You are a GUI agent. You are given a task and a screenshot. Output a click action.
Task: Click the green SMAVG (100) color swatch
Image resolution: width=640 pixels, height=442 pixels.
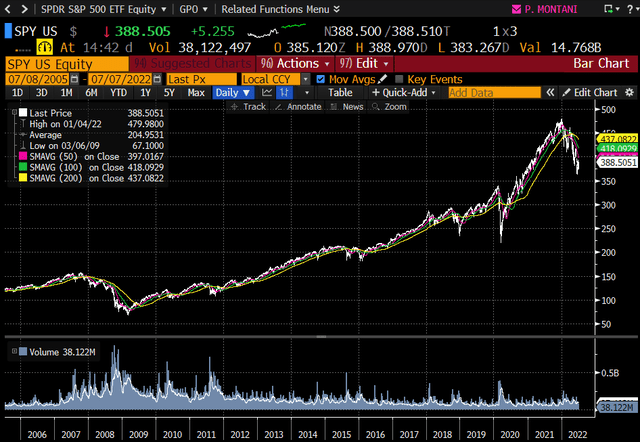[x=23, y=167]
